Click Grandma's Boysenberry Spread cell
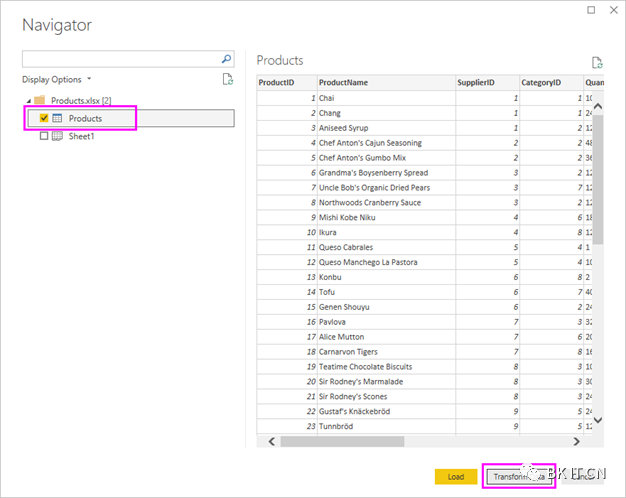The height and width of the screenshot is (498, 626). click(386, 173)
